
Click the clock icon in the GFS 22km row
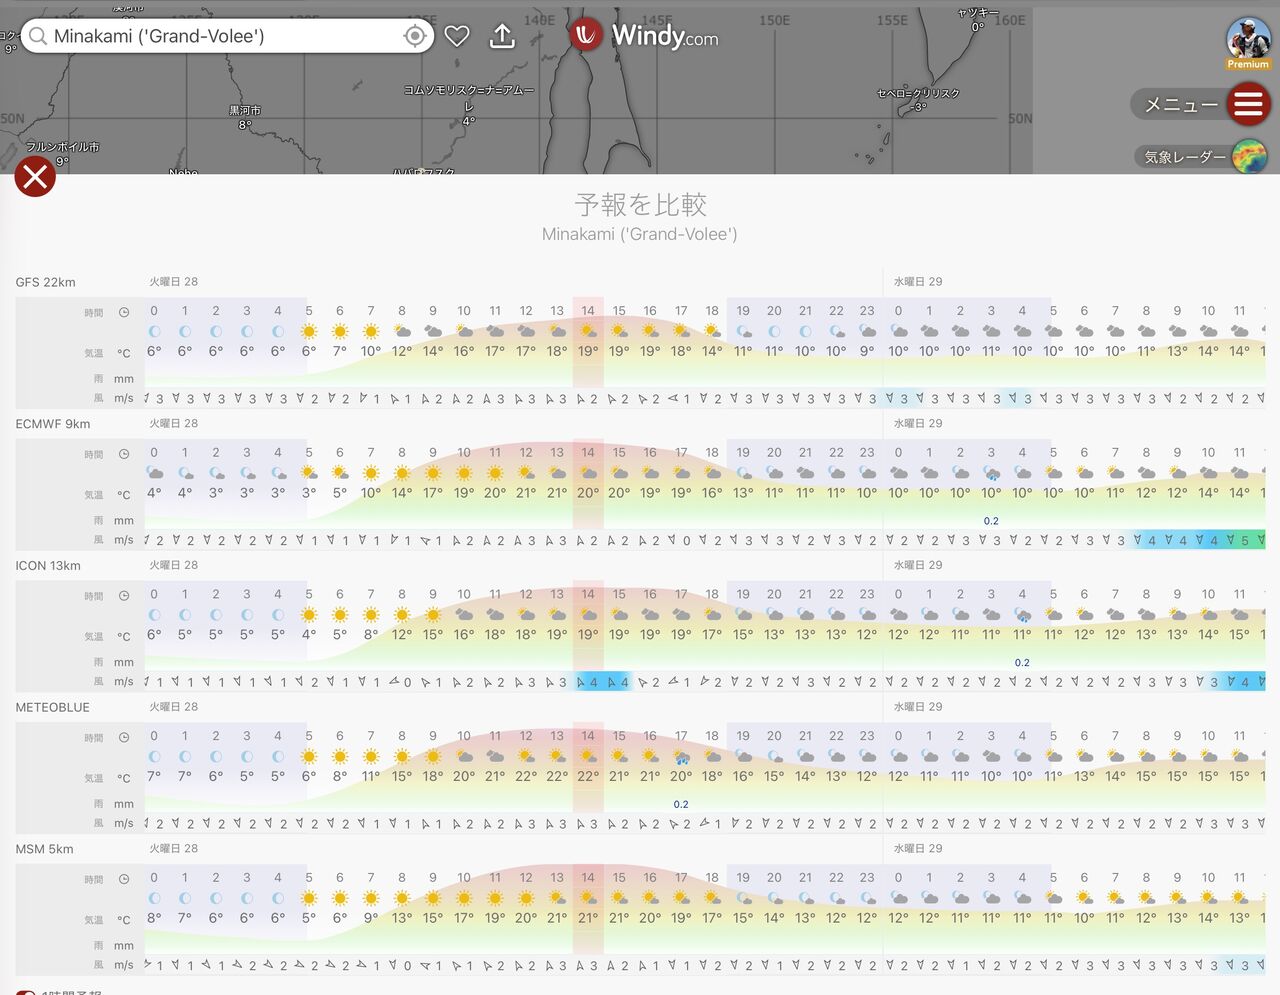[124, 312]
